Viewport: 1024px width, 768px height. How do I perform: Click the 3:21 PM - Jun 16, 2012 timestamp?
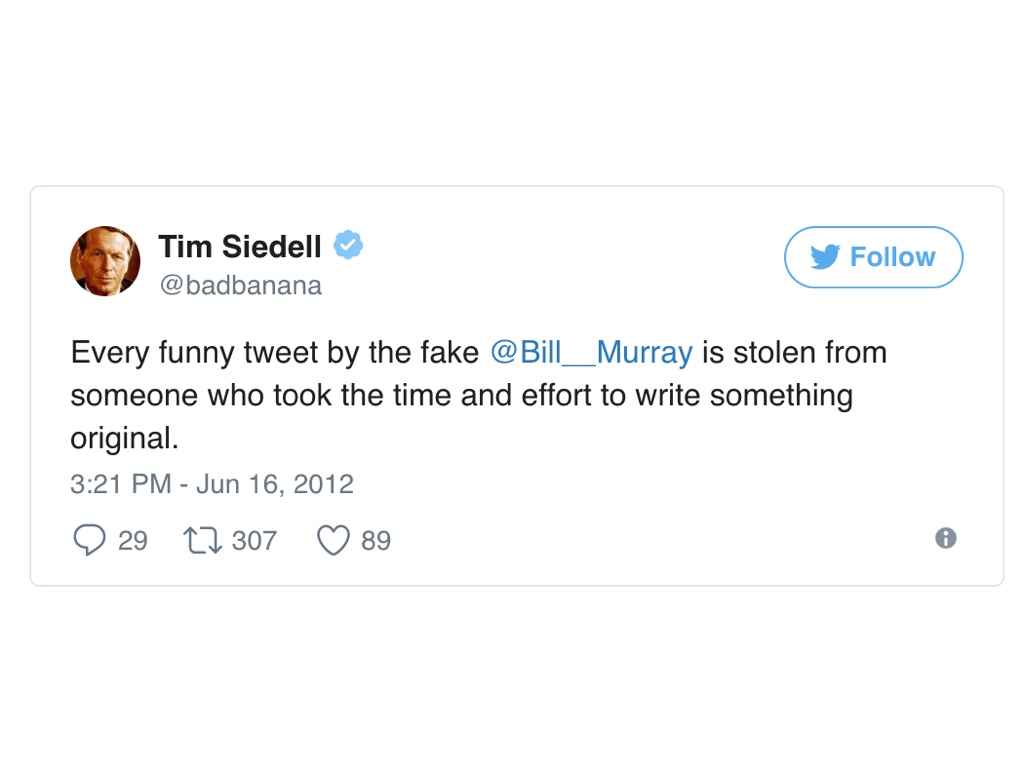[212, 485]
